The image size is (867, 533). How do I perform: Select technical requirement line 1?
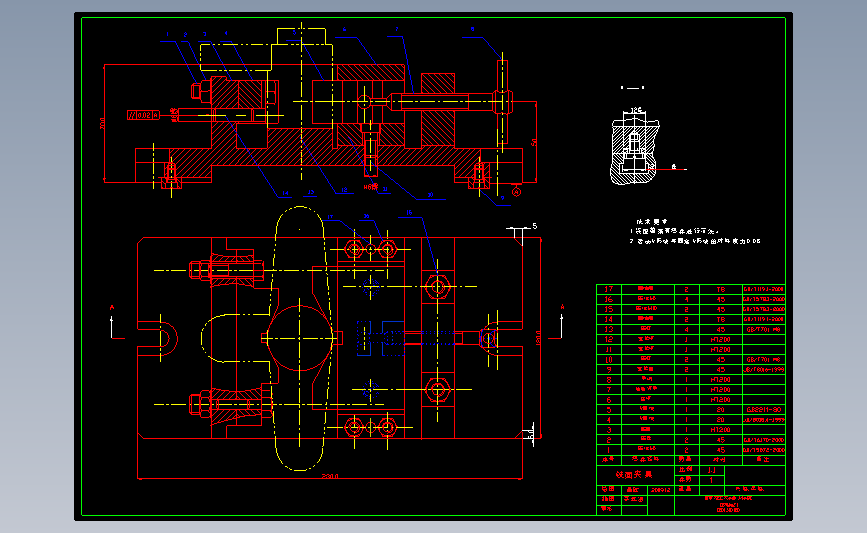click(x=674, y=231)
